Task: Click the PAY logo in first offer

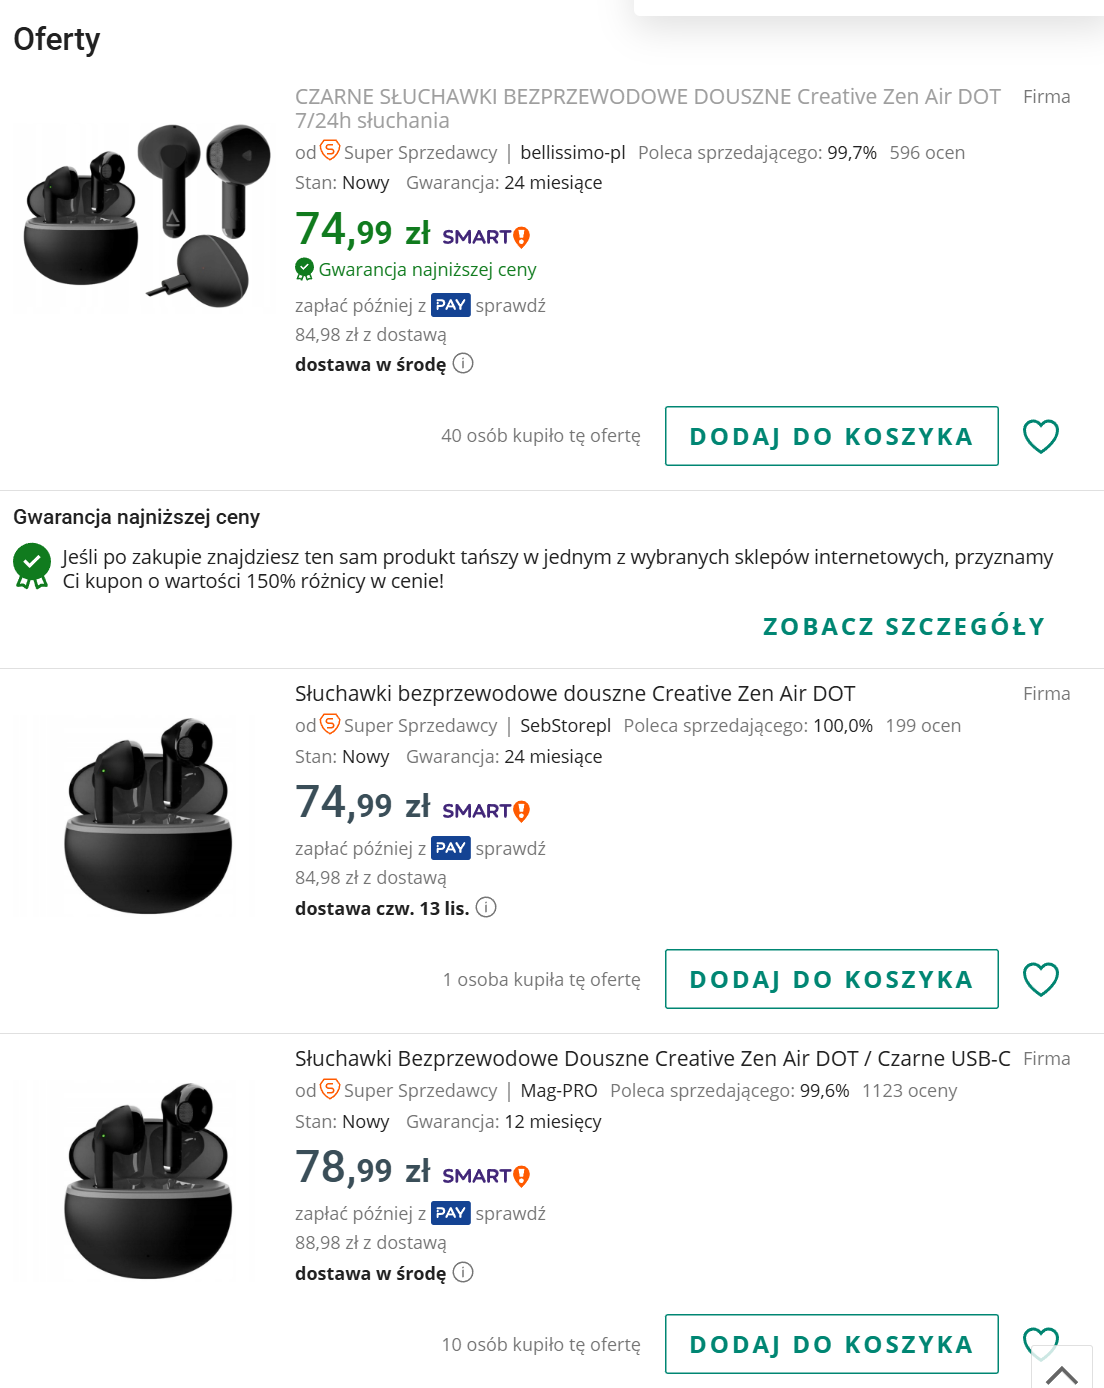Action: [x=450, y=305]
